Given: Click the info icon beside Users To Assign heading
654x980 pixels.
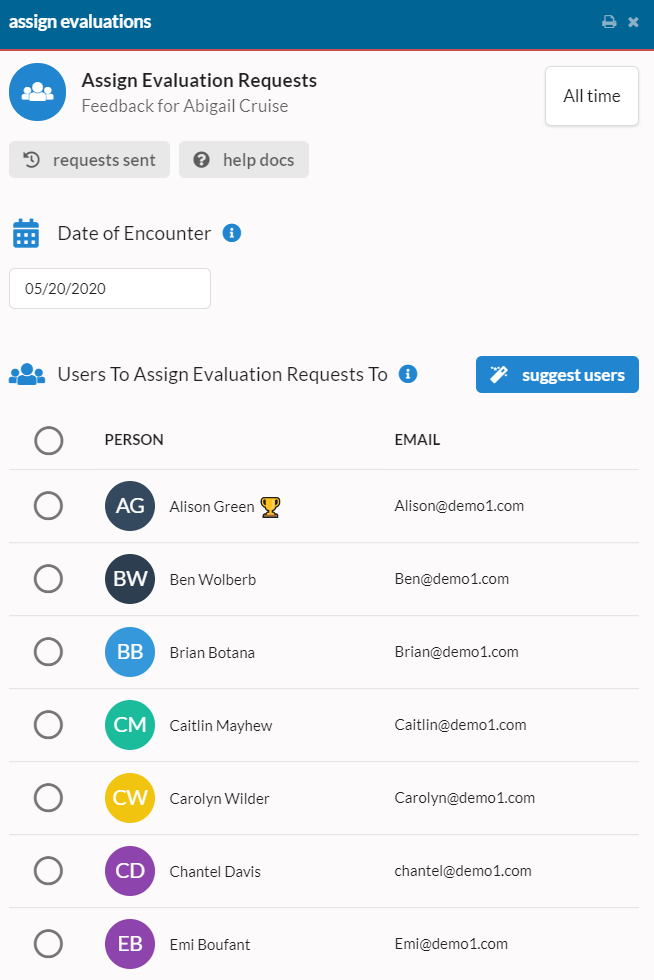Looking at the screenshot, I should pyautogui.click(x=407, y=373).
